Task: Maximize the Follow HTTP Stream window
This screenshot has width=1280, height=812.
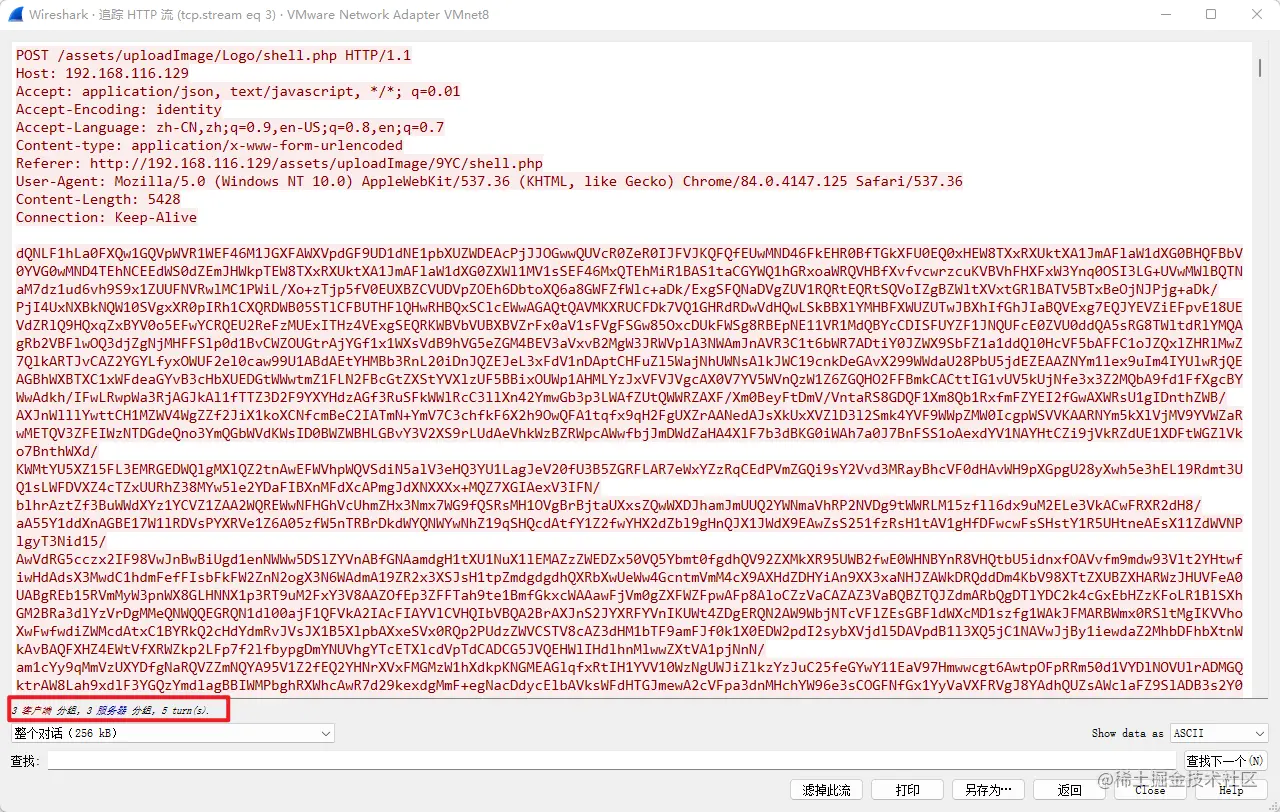Action: (1211, 15)
